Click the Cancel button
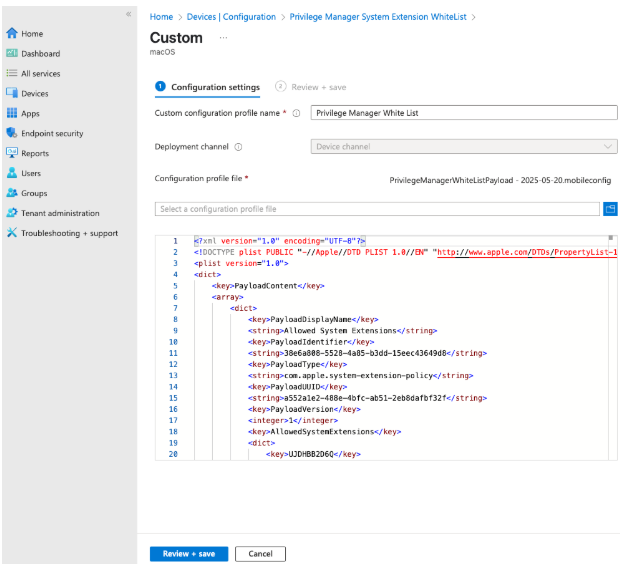 click(260, 554)
